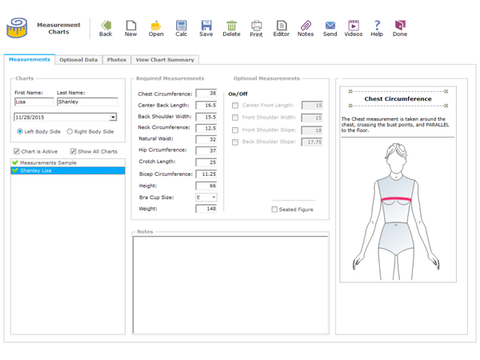Click Crotch Length value field
The height and width of the screenshot is (360, 480).
coord(206,162)
